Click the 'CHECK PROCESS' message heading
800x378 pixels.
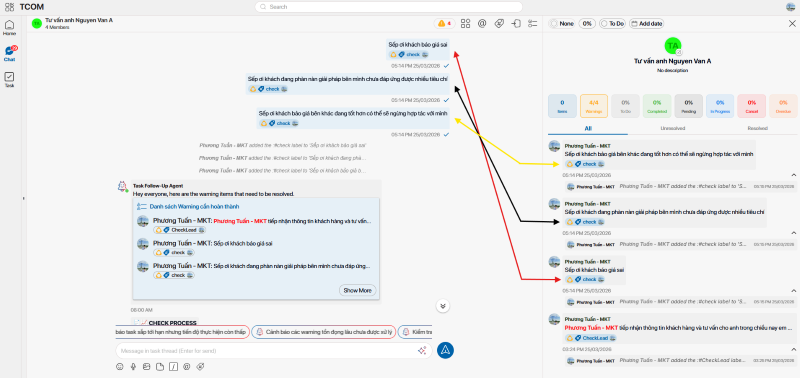pyautogui.click(x=172, y=323)
